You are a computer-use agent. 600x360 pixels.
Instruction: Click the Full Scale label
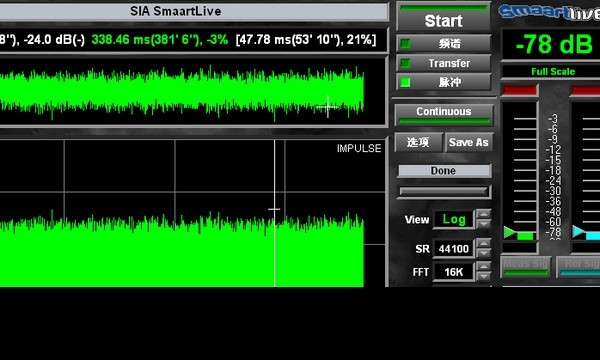click(553, 72)
